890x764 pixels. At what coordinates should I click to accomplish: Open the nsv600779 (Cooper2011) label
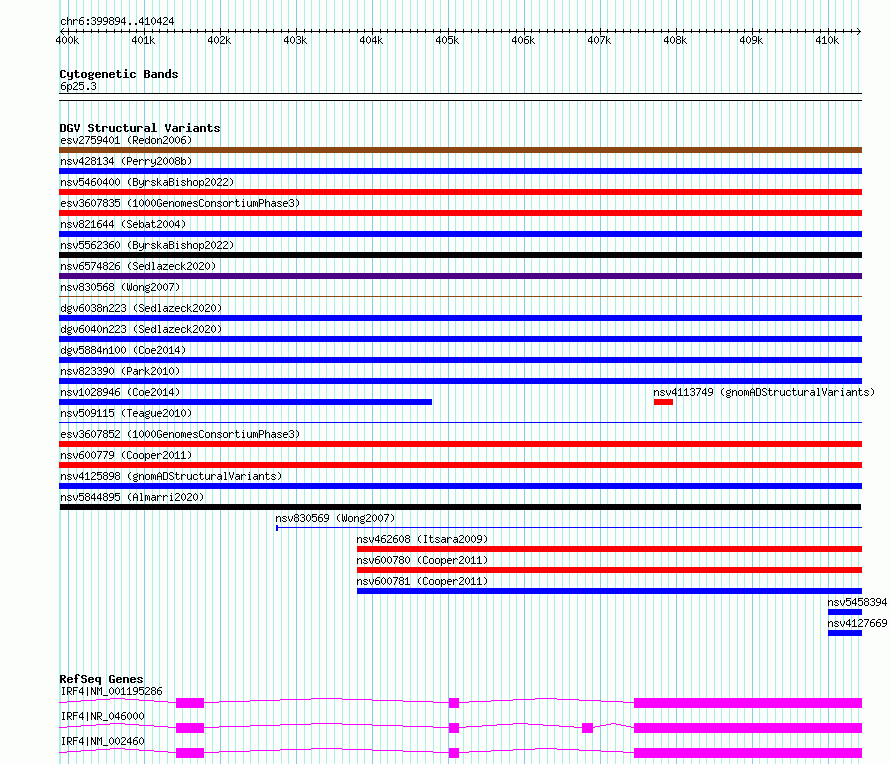pos(126,455)
